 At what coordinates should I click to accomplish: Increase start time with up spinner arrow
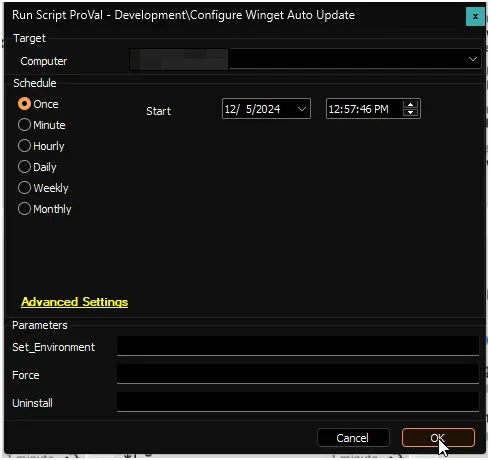click(x=410, y=105)
